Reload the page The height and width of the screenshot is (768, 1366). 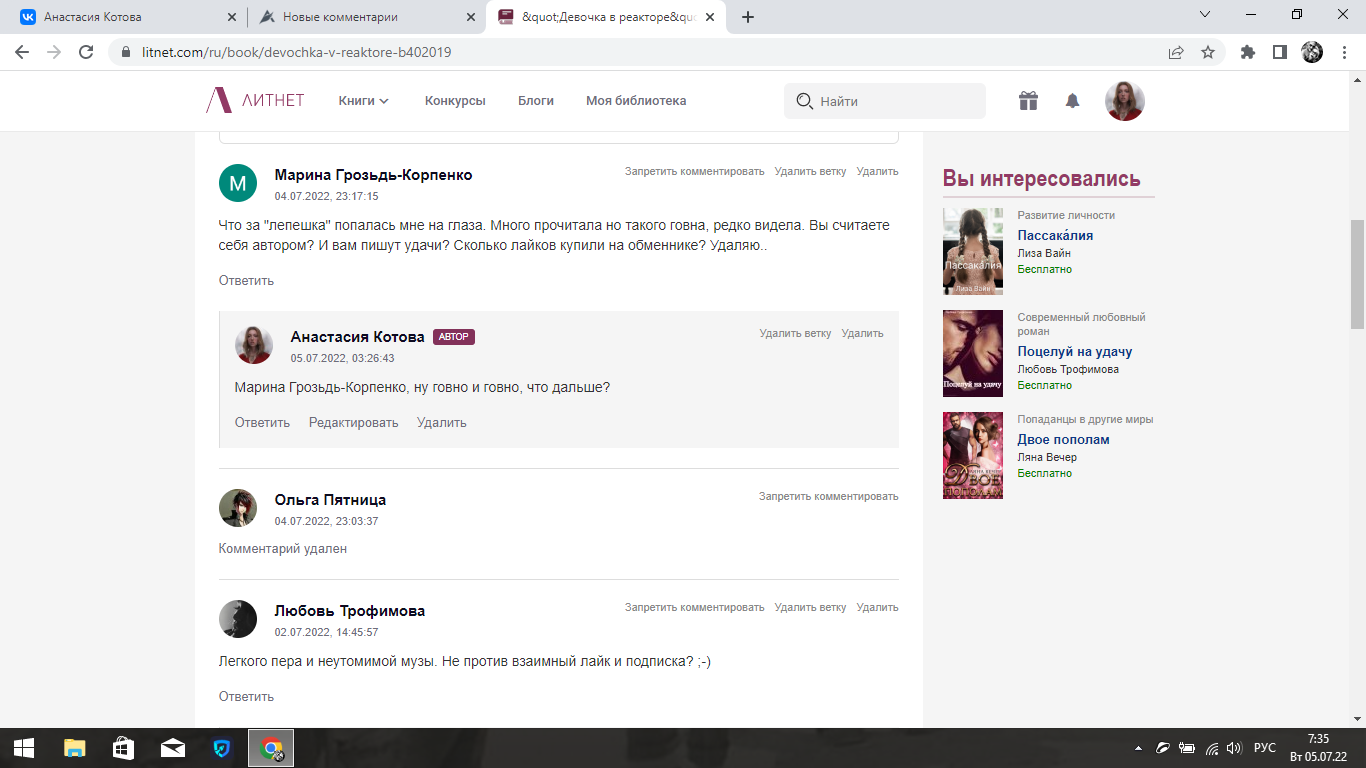click(86, 52)
